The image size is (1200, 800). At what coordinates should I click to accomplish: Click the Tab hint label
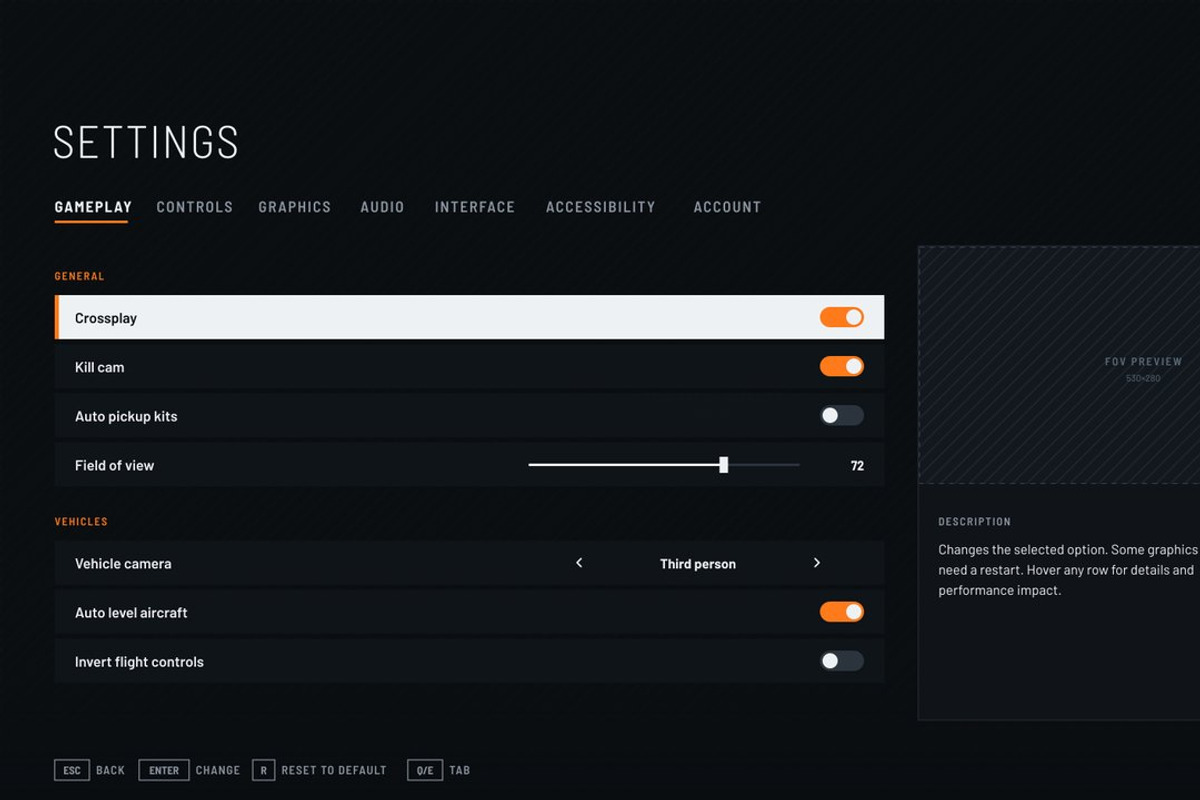click(459, 770)
